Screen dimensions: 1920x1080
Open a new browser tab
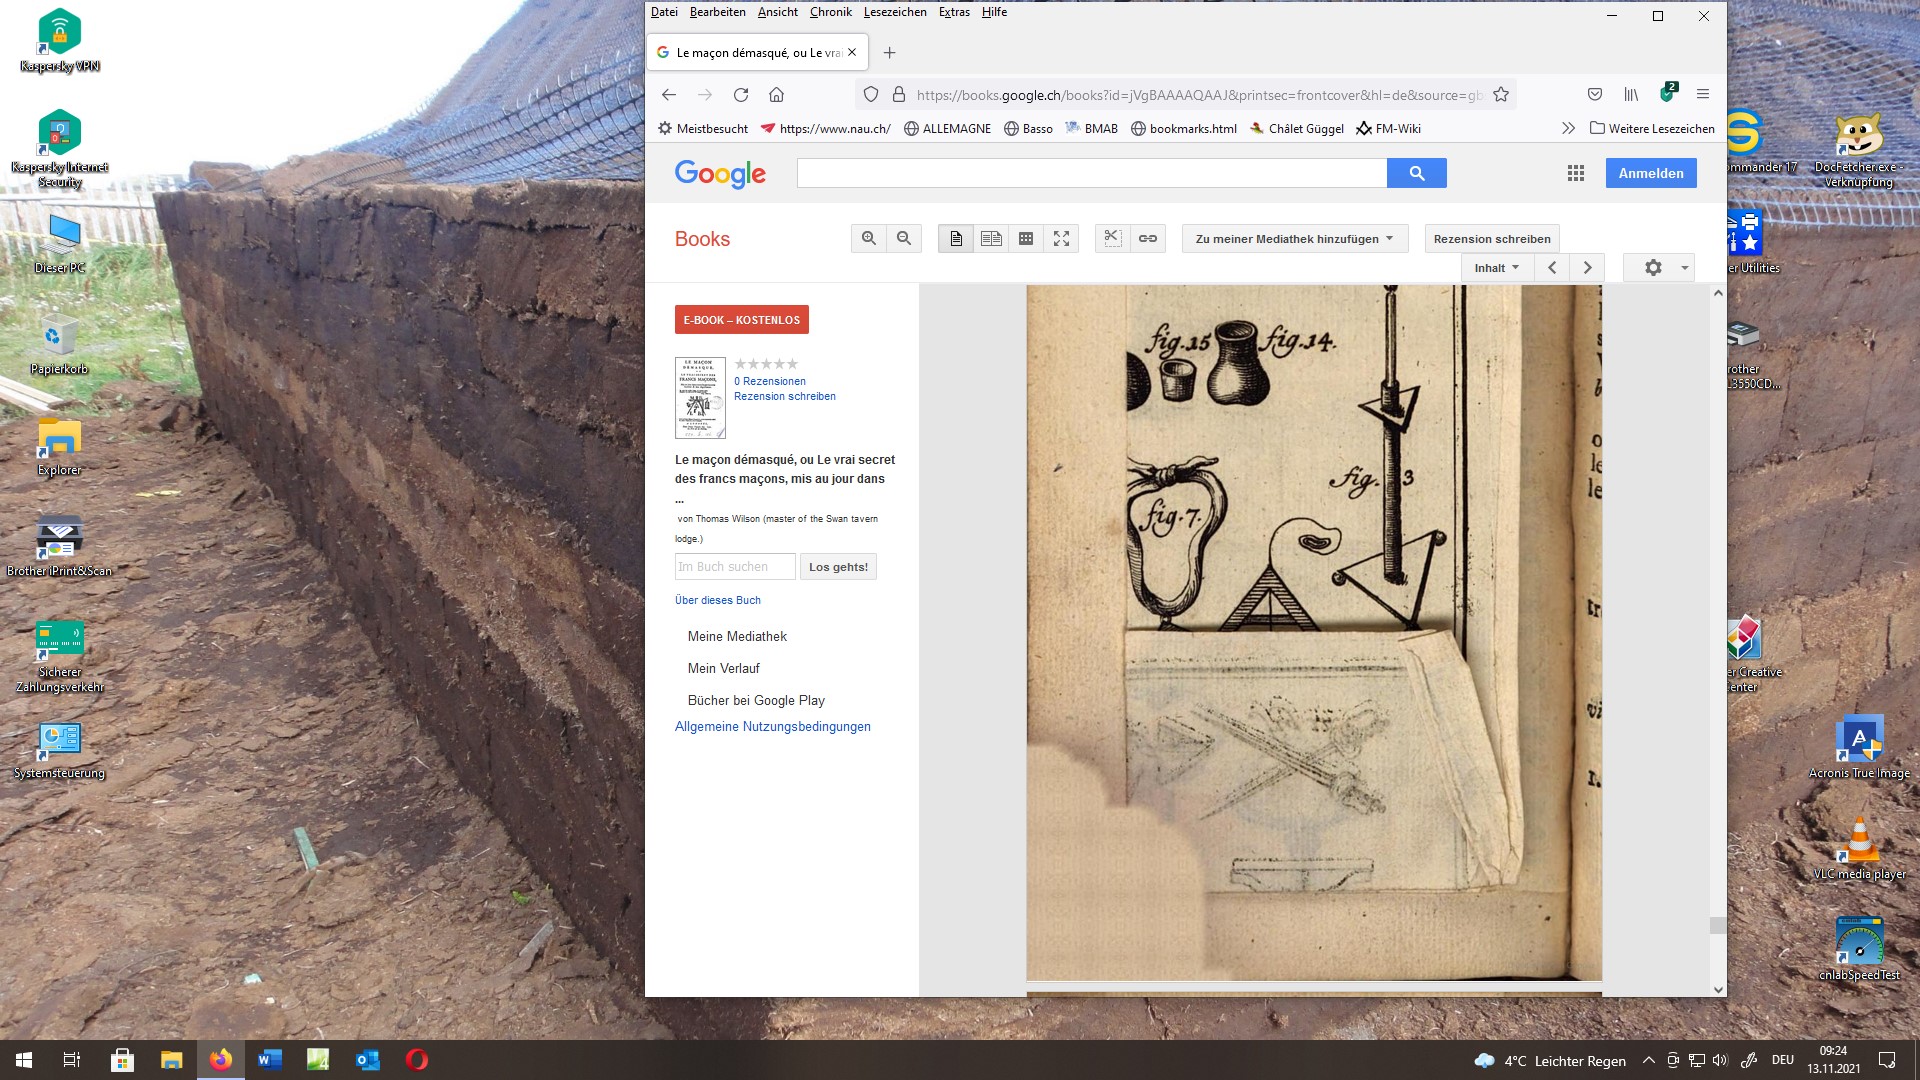[x=889, y=53]
